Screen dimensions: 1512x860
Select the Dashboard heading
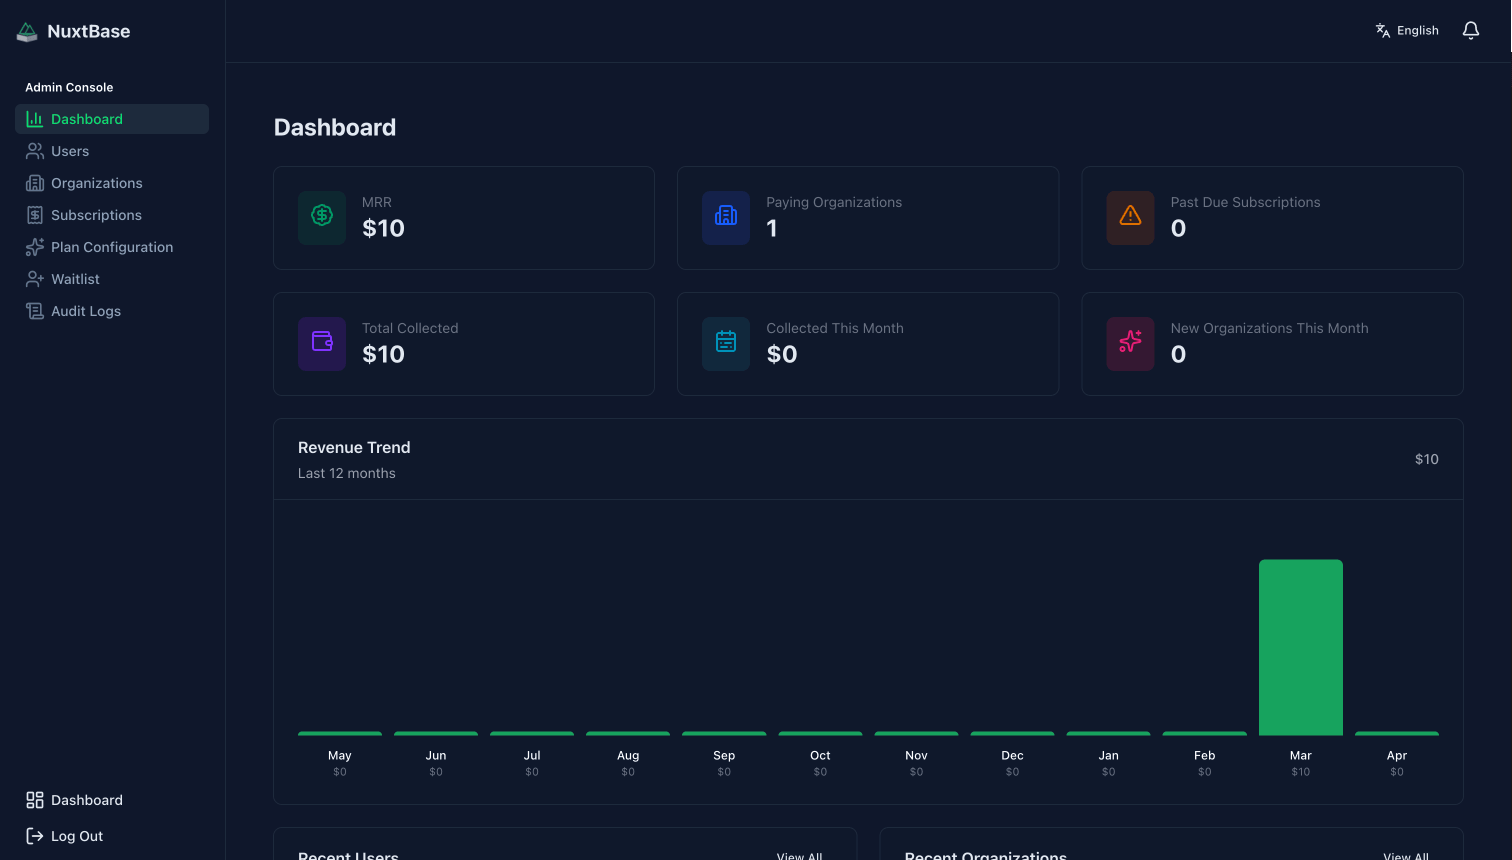click(x=334, y=127)
